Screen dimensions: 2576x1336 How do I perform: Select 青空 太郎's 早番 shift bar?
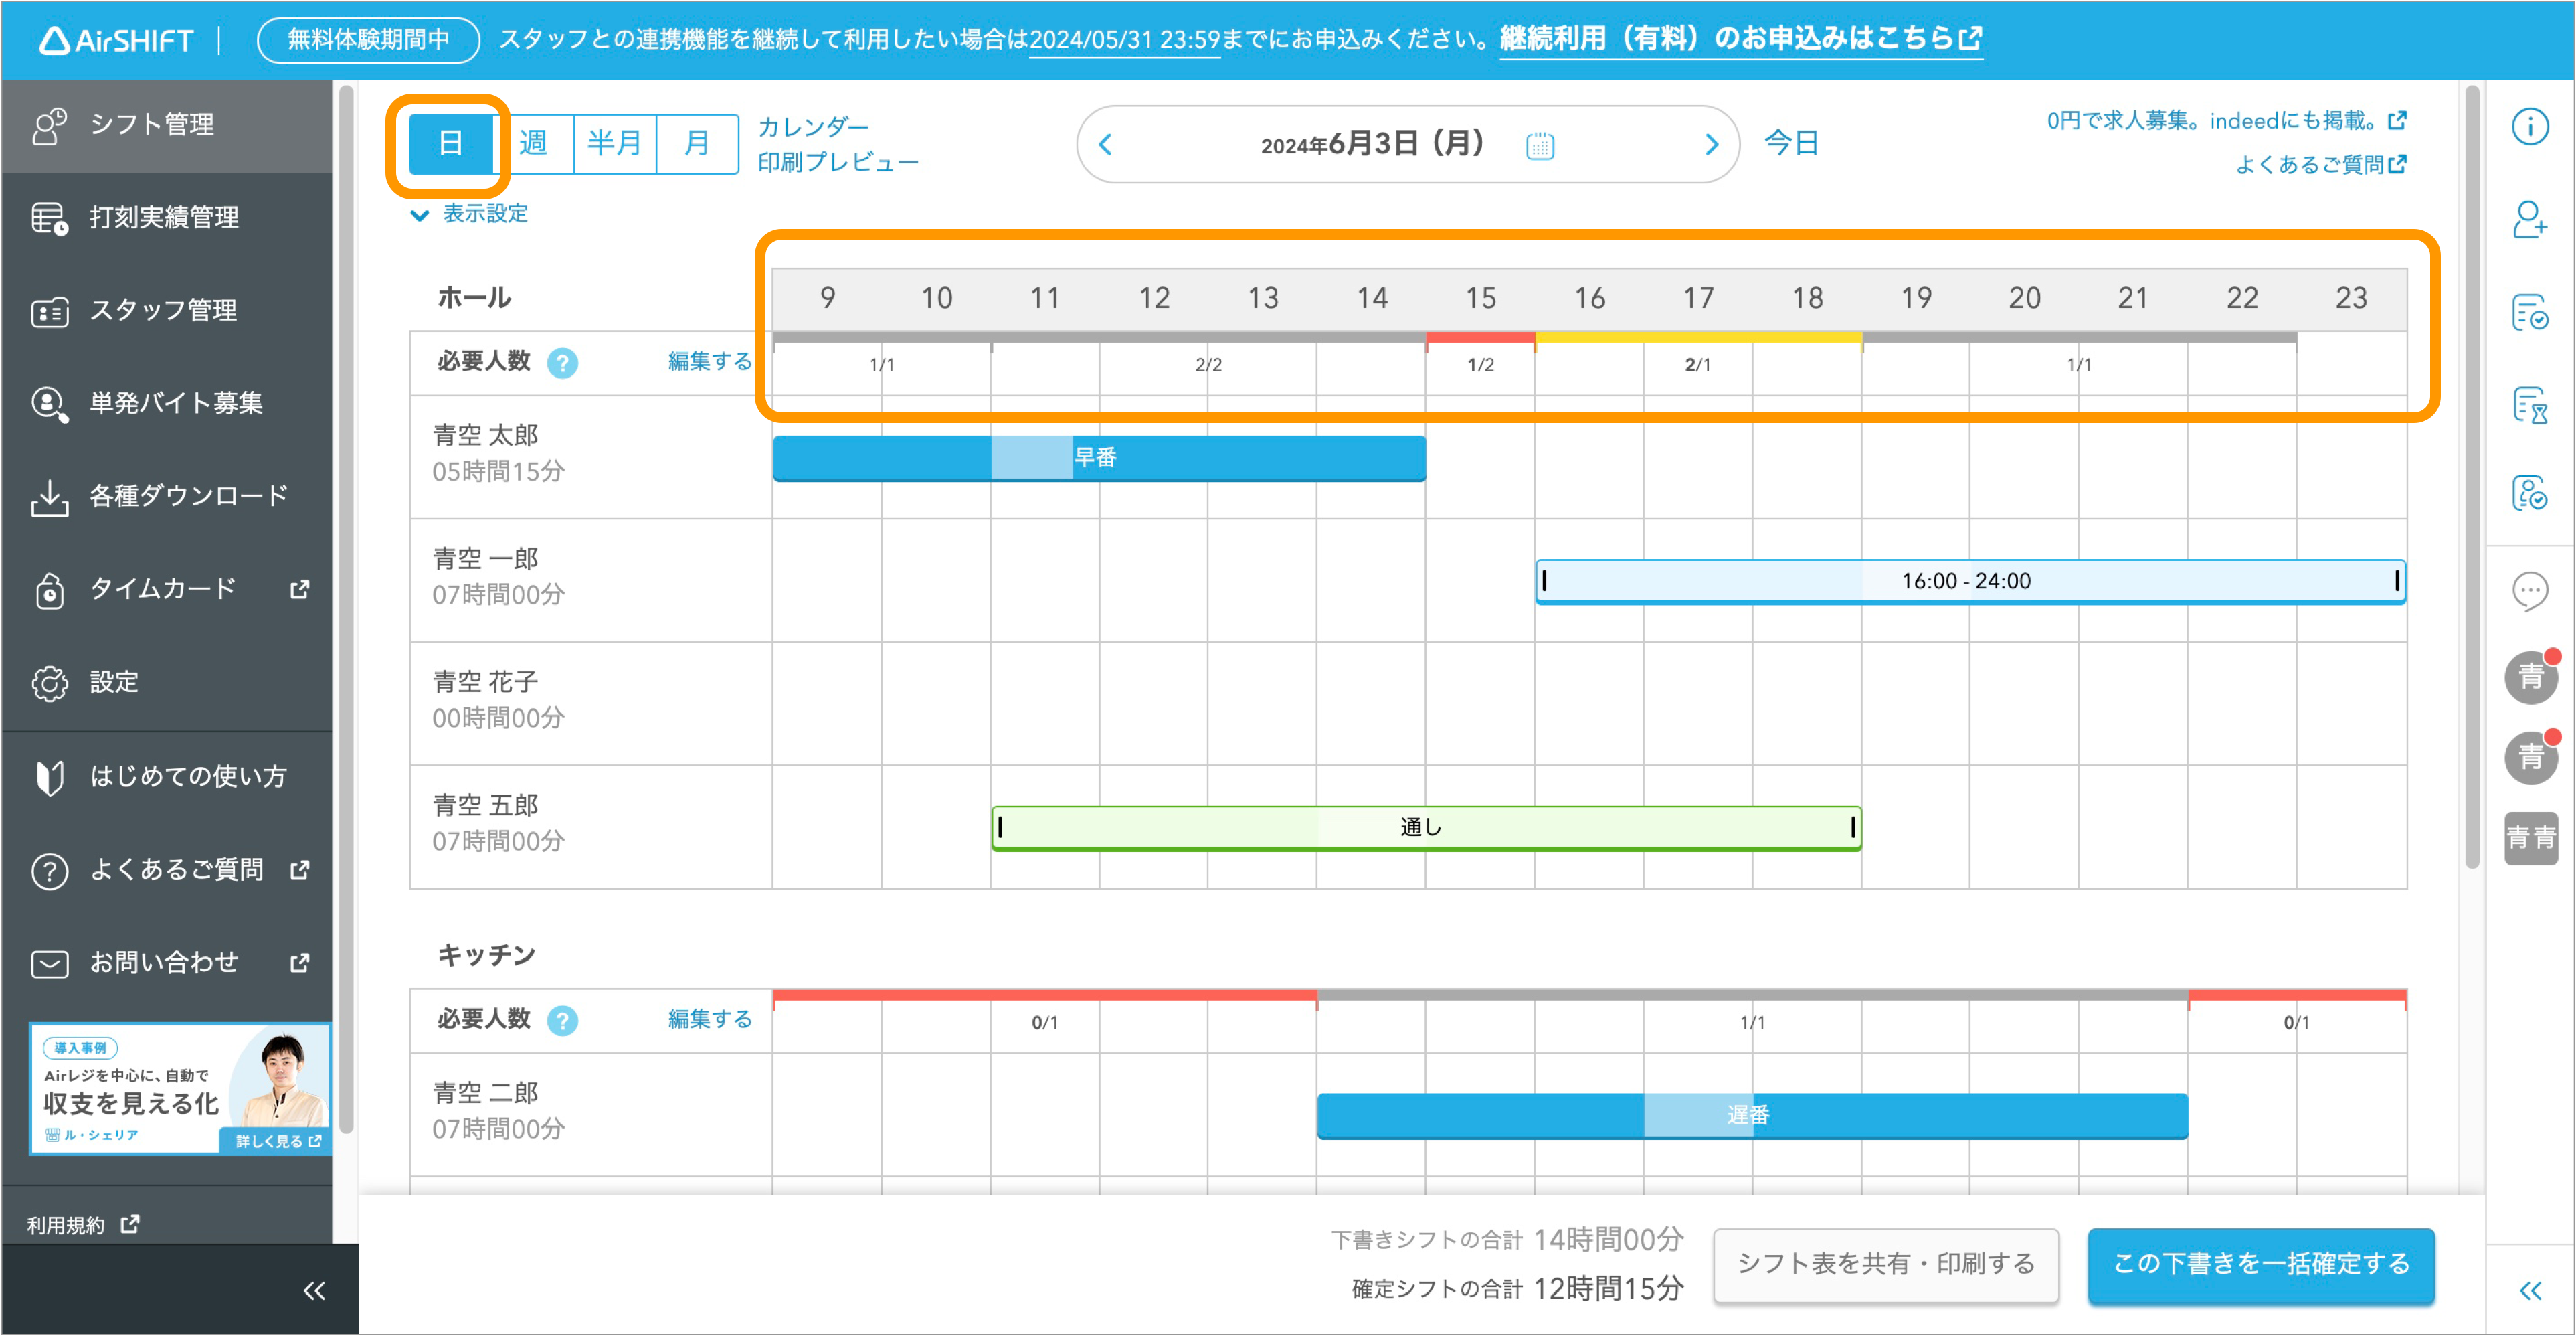(1099, 458)
